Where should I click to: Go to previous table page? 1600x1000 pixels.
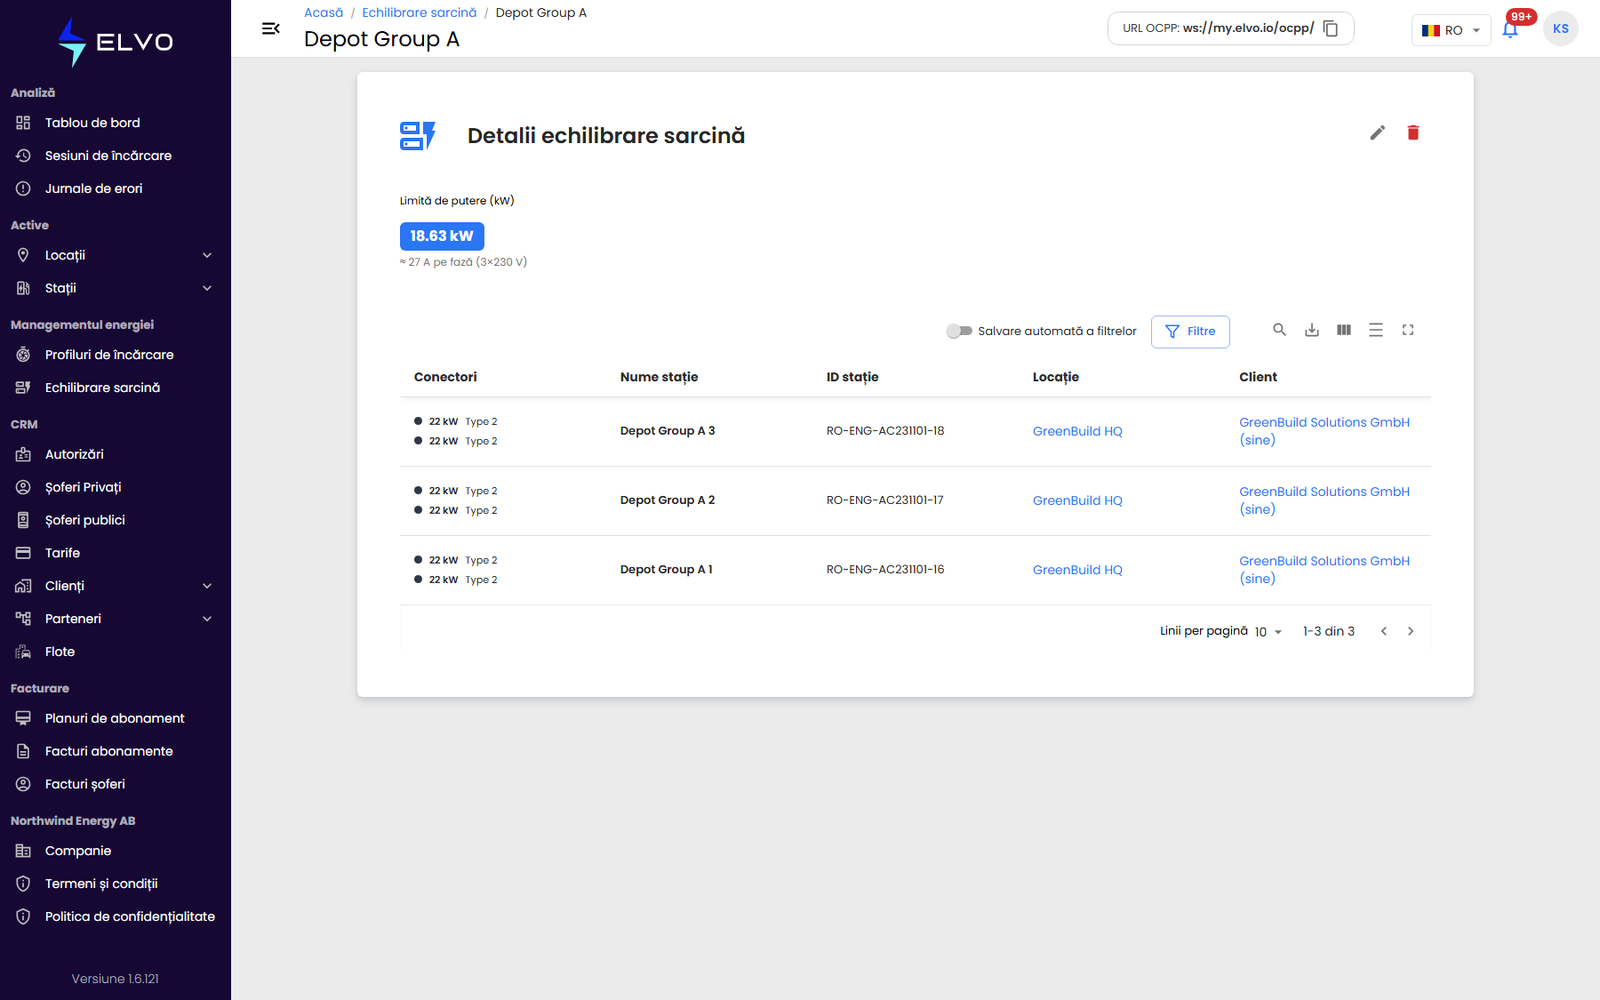coord(1384,631)
